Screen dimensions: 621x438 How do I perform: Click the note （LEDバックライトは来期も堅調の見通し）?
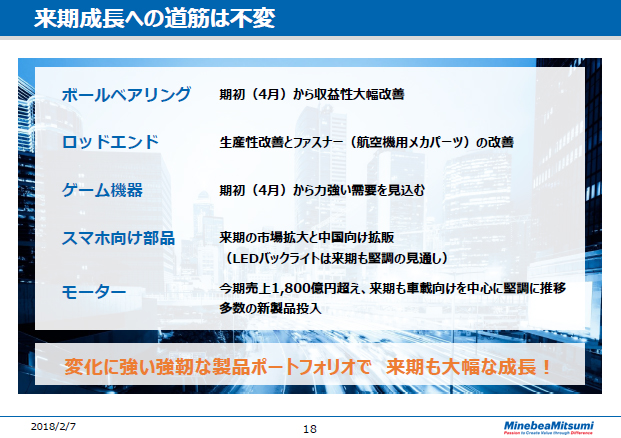tap(336, 258)
